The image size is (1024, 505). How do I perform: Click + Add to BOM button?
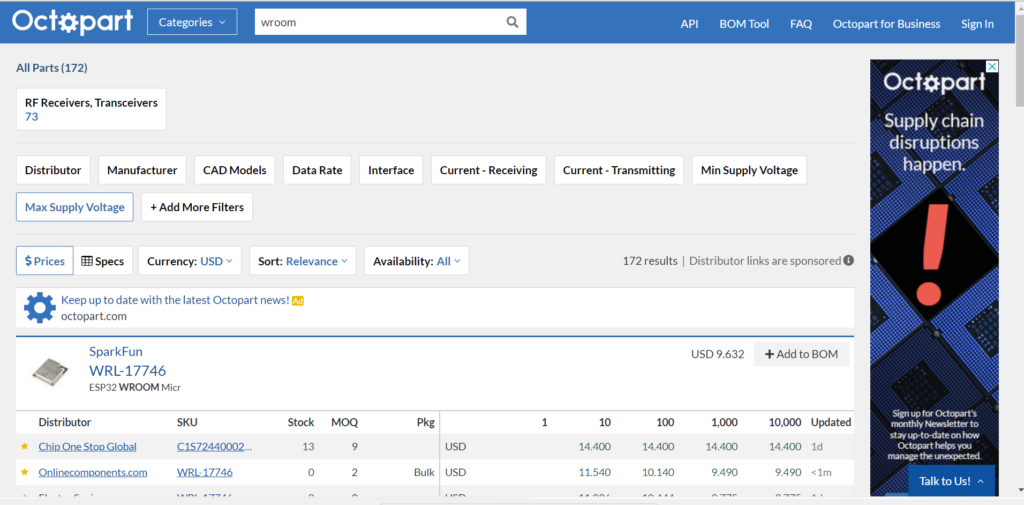801,354
